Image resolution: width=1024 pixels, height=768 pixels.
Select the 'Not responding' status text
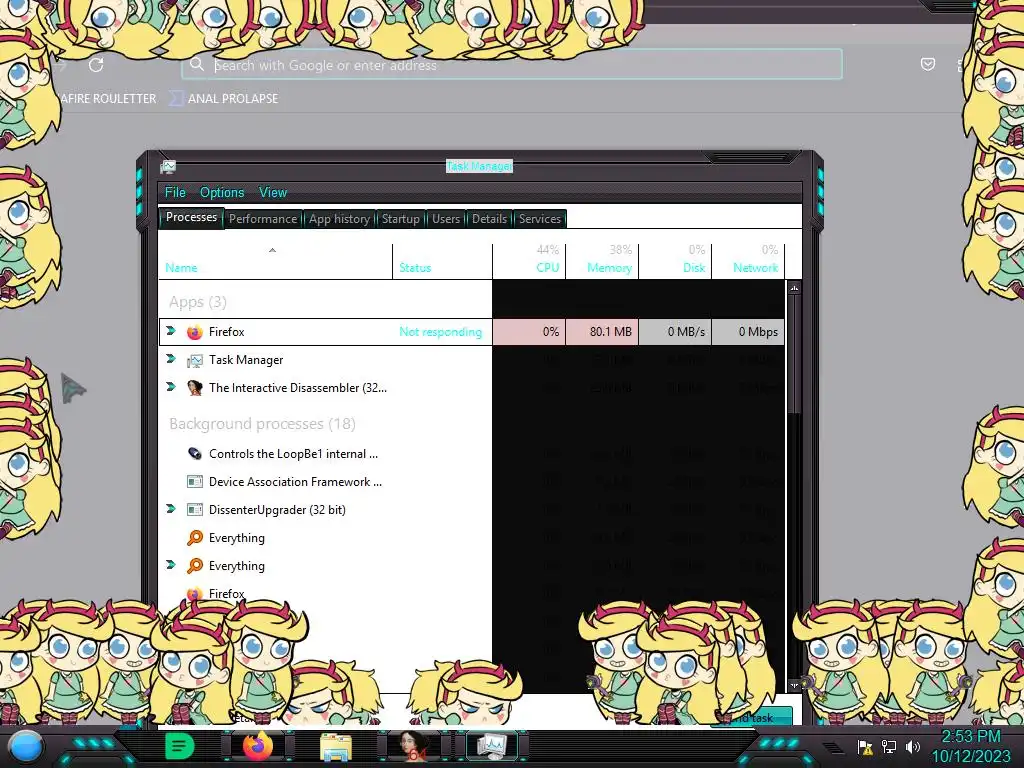click(x=441, y=332)
